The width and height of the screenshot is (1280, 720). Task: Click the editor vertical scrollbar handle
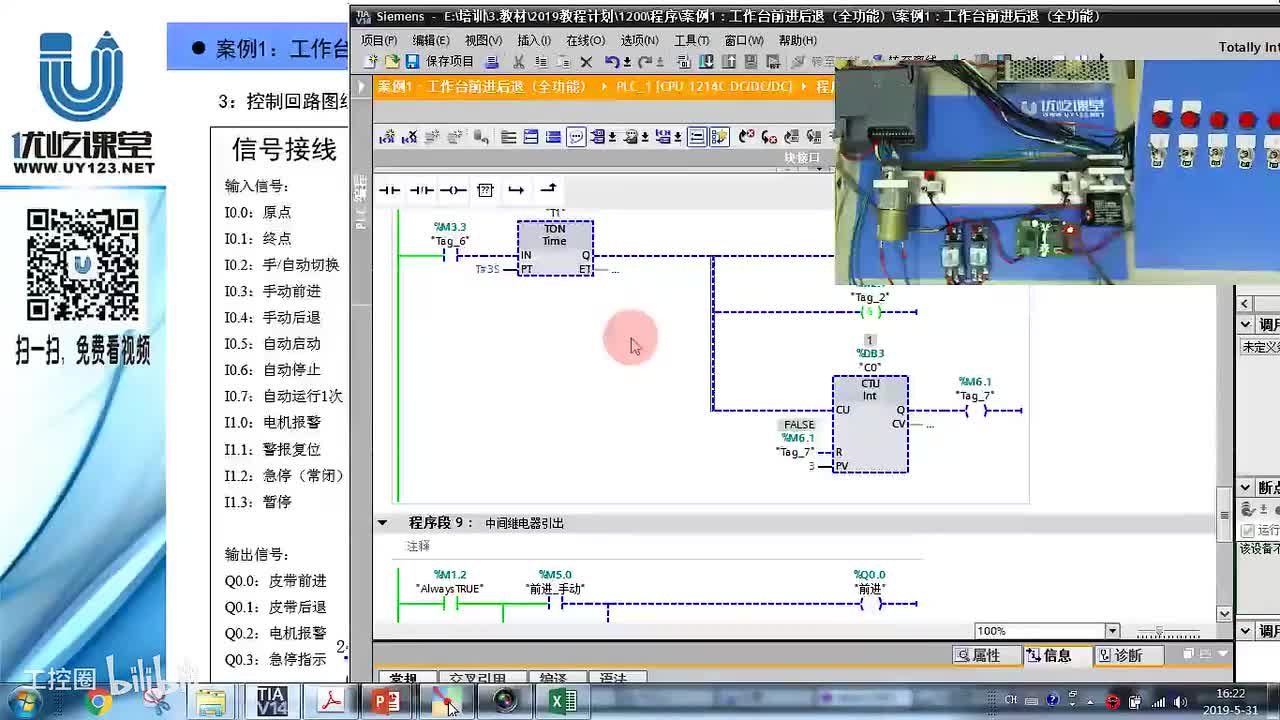pos(1224,516)
